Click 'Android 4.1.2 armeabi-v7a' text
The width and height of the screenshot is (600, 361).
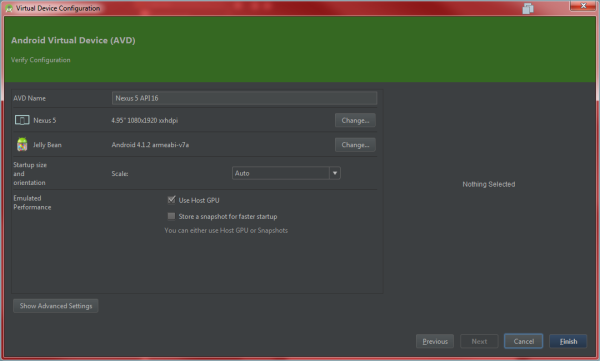[x=150, y=145]
